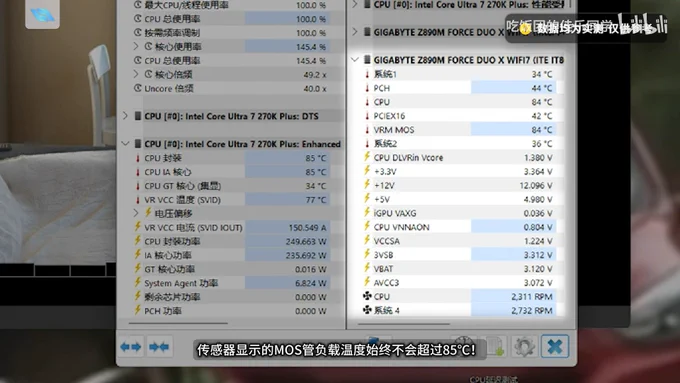The width and height of the screenshot is (680, 383).
Task: Collapse the GIGABYTE Z890M (ITE IT8) group
Action: pyautogui.click(x=355, y=59)
